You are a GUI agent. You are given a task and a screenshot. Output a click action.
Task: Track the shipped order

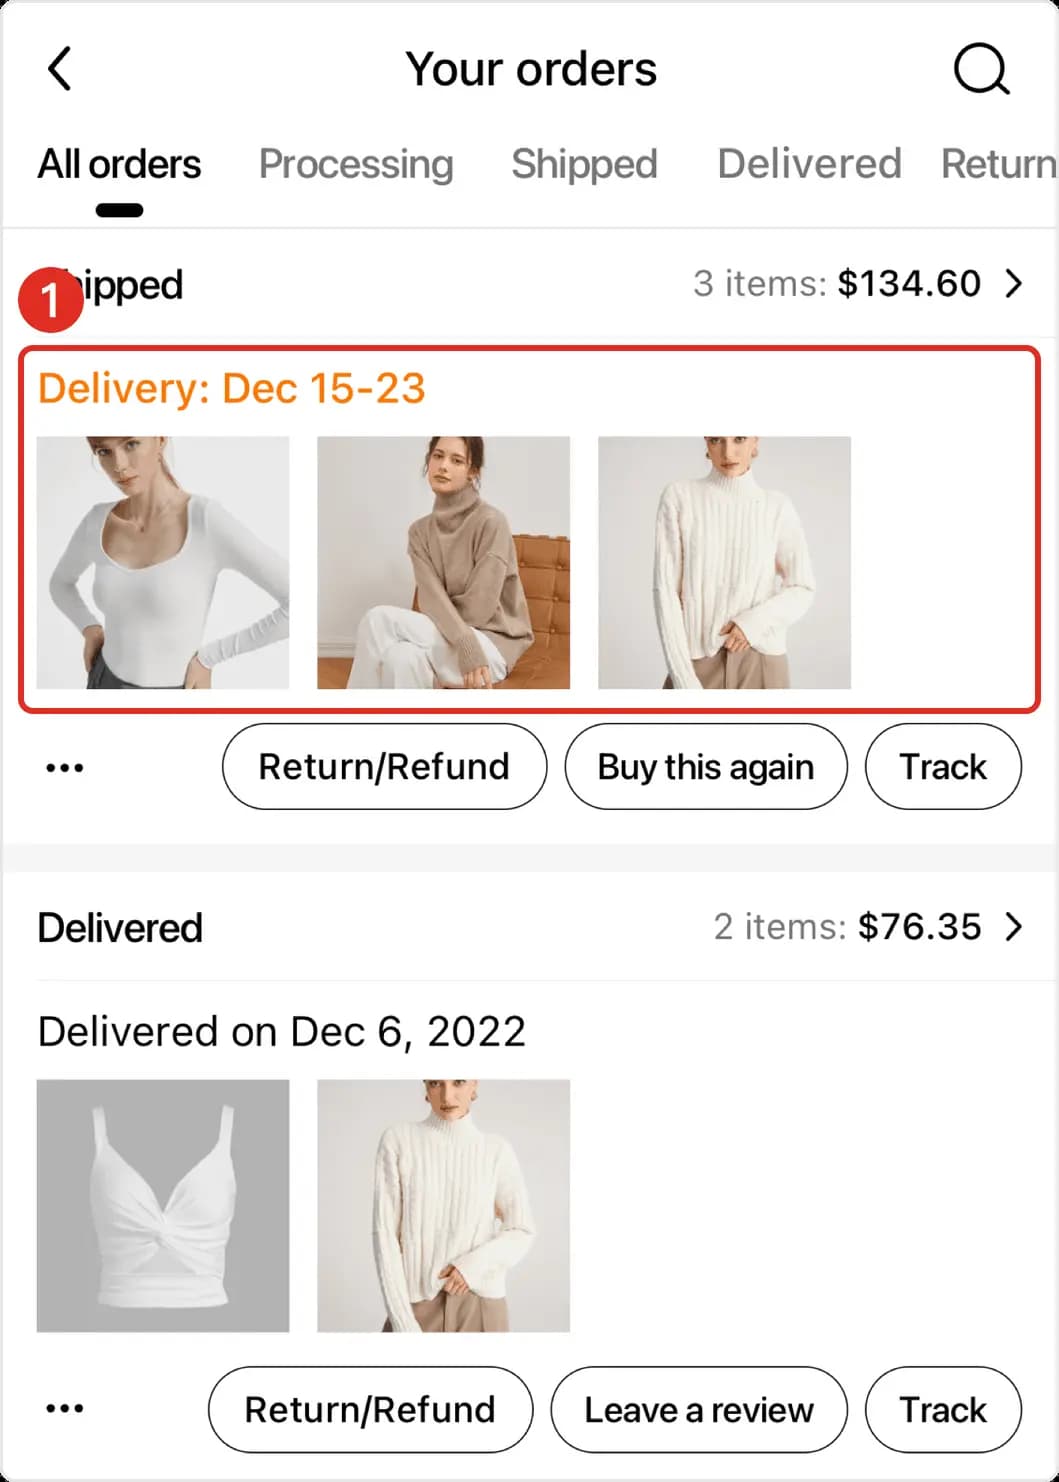pyautogui.click(x=942, y=767)
